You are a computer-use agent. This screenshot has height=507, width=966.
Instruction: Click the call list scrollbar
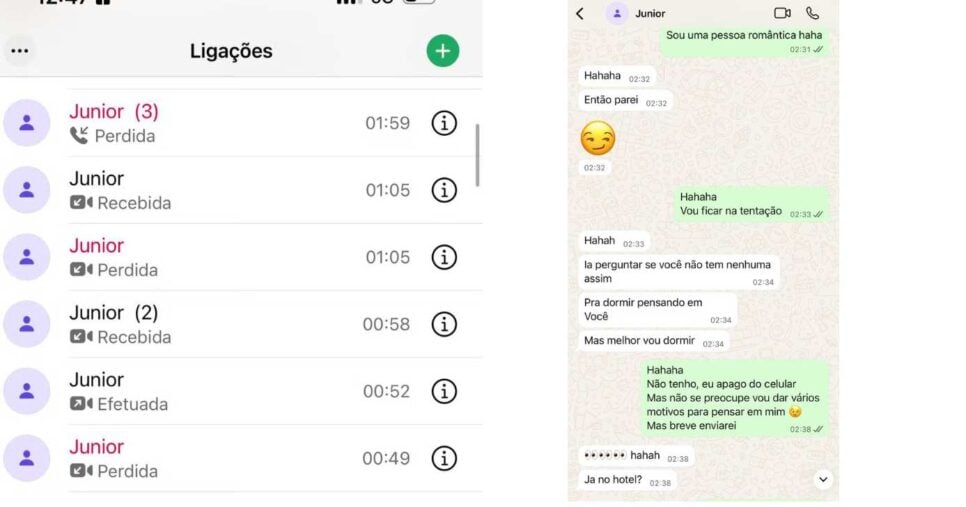click(x=477, y=155)
